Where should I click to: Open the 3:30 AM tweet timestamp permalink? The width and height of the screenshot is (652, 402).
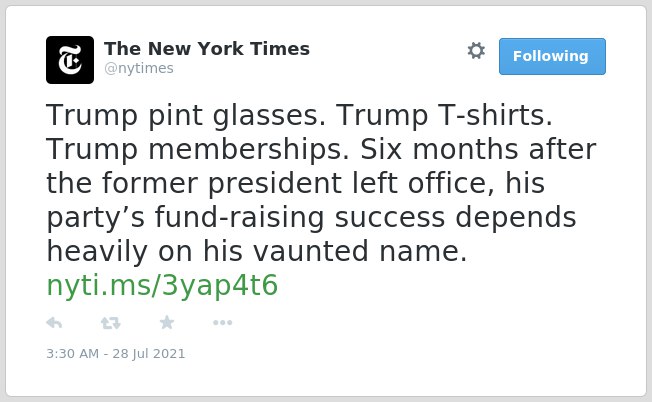pyautogui.click(x=73, y=354)
